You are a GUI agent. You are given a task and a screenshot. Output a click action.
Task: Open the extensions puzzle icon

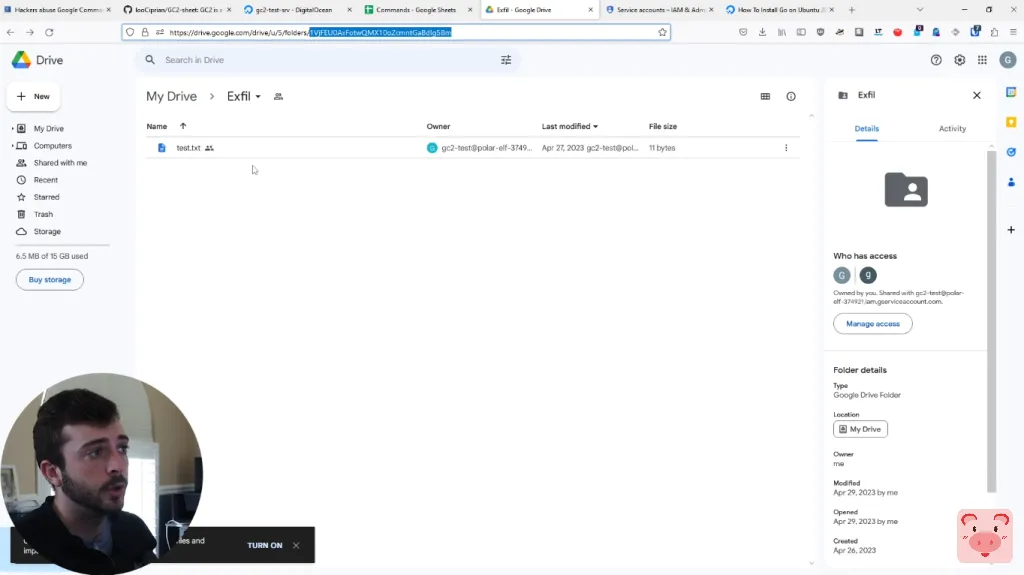click(x=994, y=32)
